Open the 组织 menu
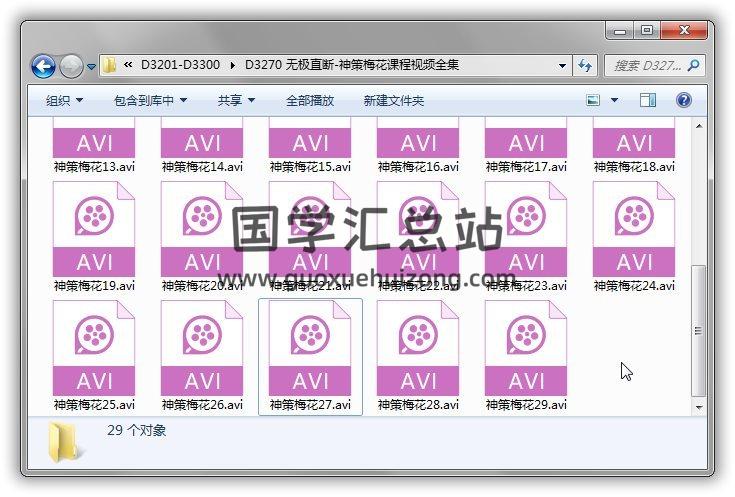The height and width of the screenshot is (497, 735). click(64, 100)
